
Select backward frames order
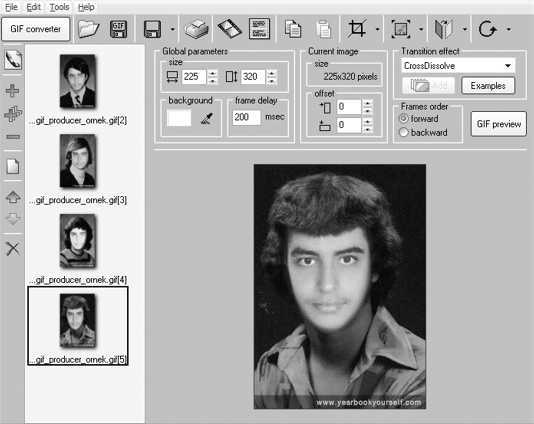pos(423,132)
